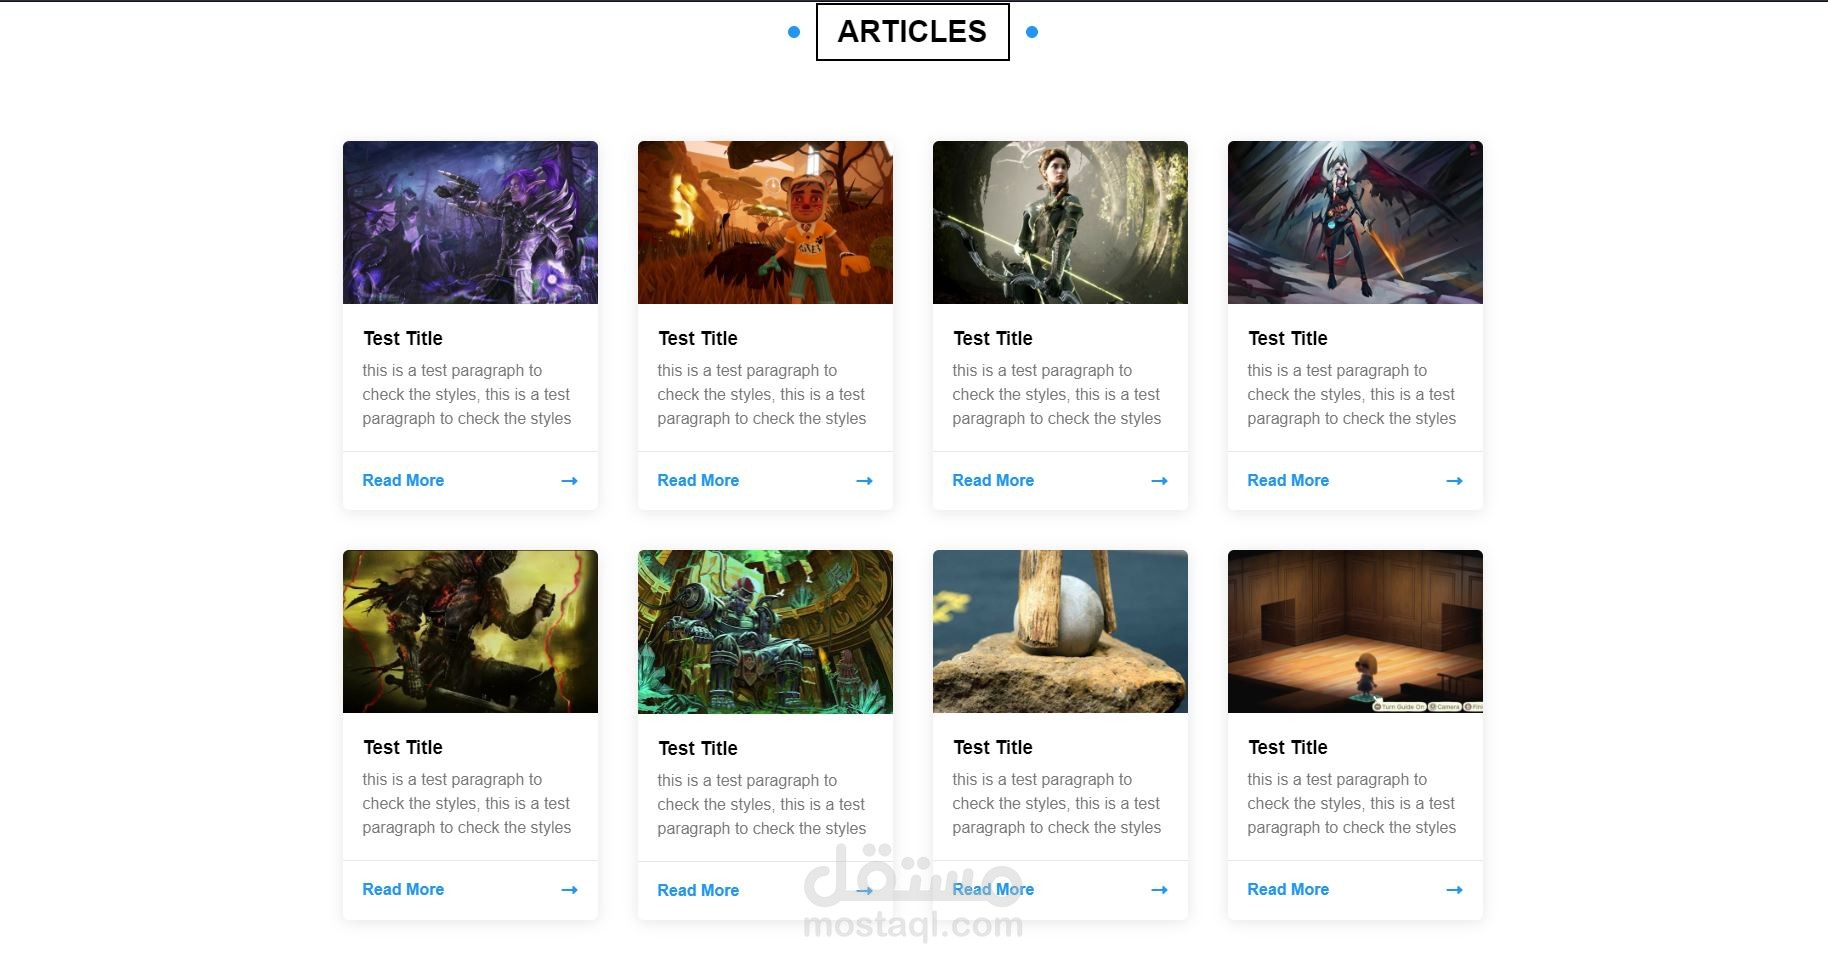Click arrow icon on stone ball card
This screenshot has height=963, width=1828.
[x=1159, y=890]
